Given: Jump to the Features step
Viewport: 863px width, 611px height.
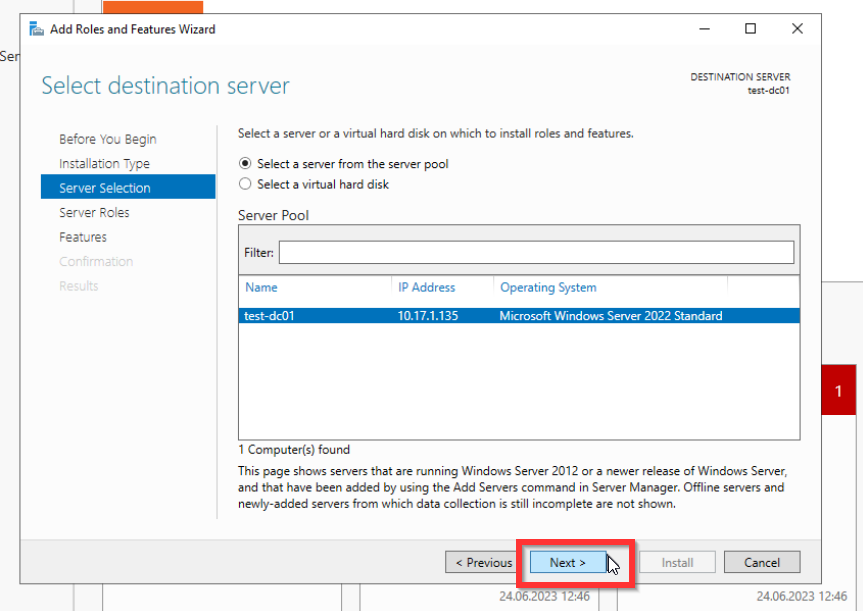Looking at the screenshot, I should 83,237.
